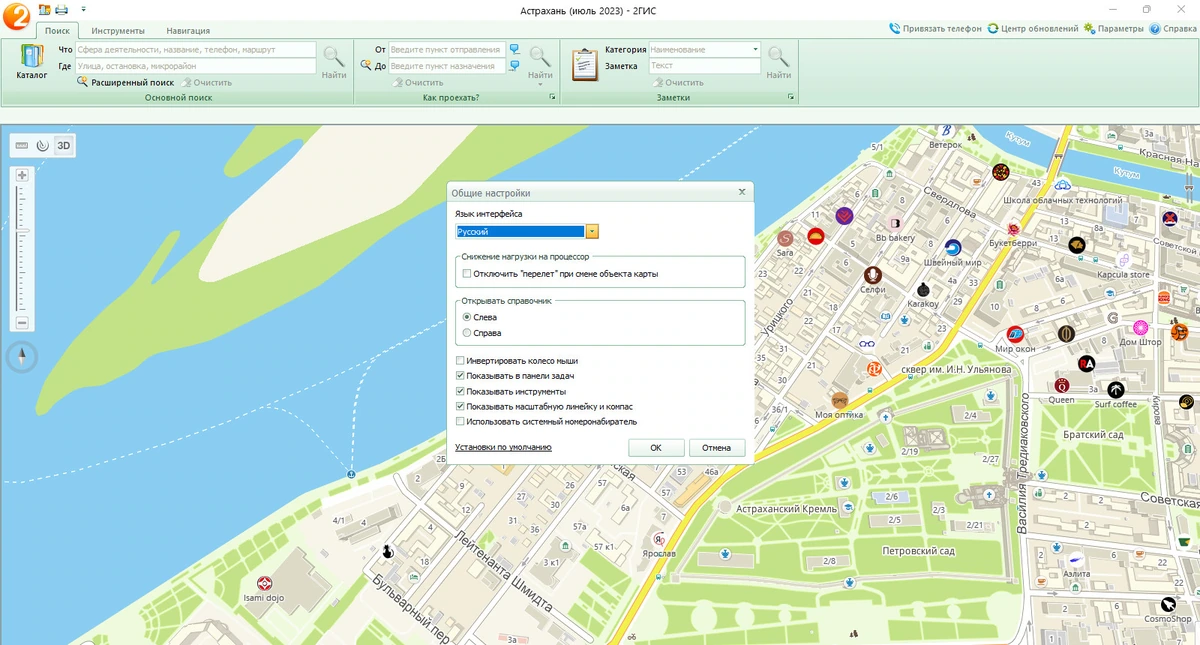Focus the Заметка text input field
Viewport: 1200px width, 645px height.
point(705,66)
